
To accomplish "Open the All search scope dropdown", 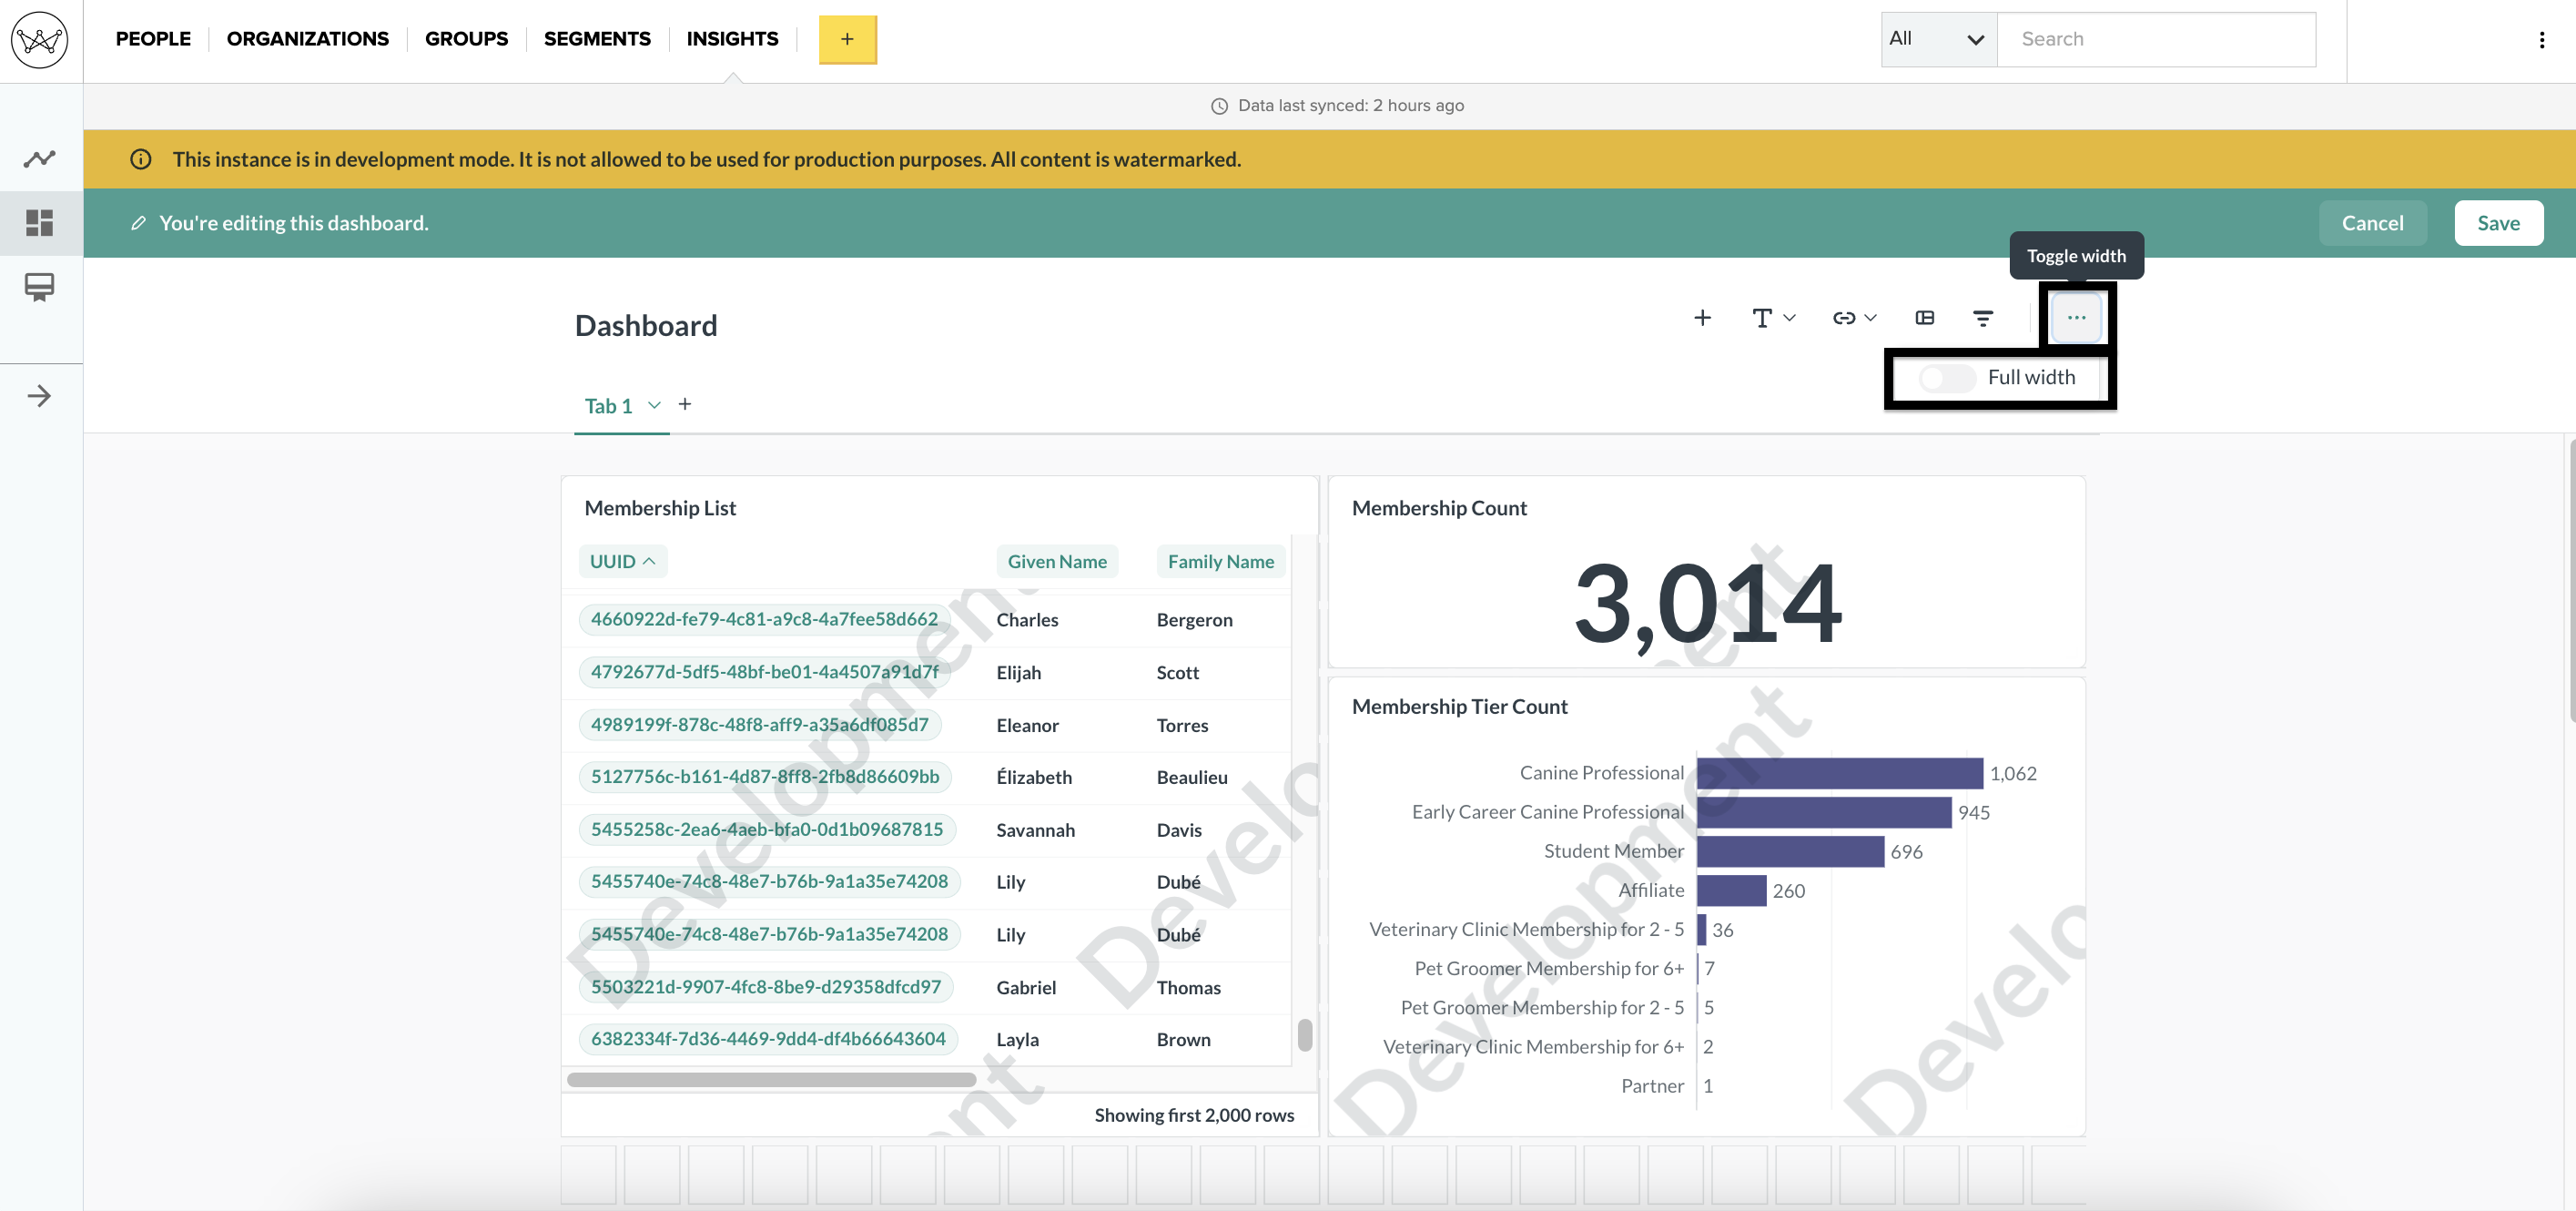I will coord(1938,39).
